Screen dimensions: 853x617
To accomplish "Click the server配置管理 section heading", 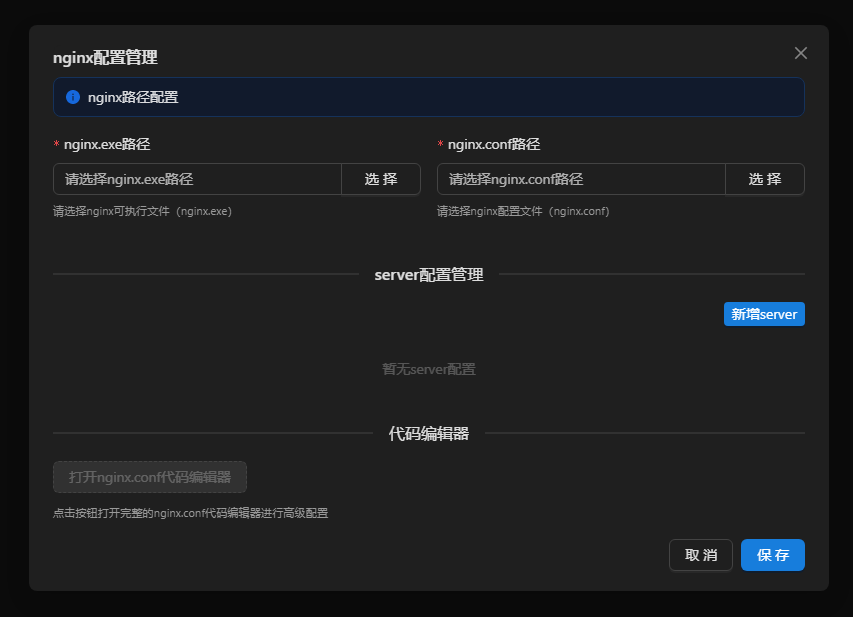I will pyautogui.click(x=429, y=275).
